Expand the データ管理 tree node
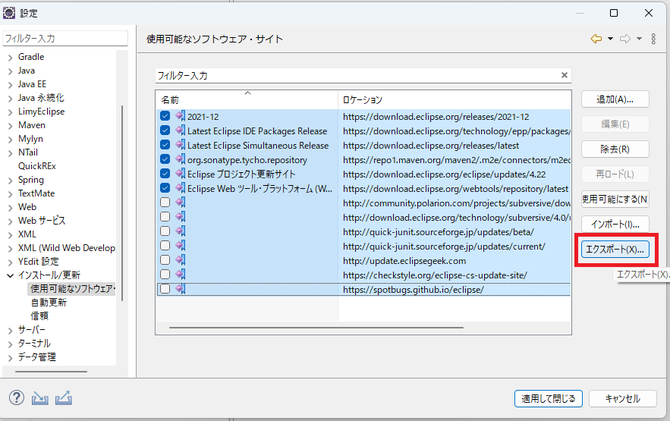This screenshot has height=421, width=670. [10, 358]
